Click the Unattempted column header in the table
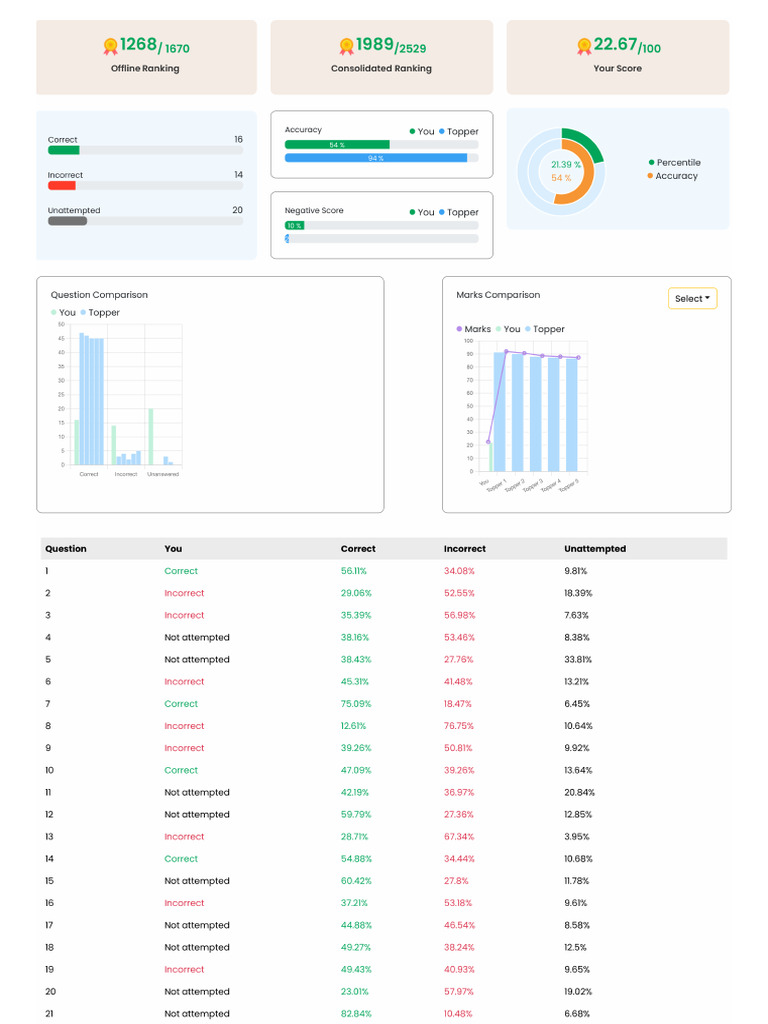Screen dimensions: 768x1024 (594, 549)
